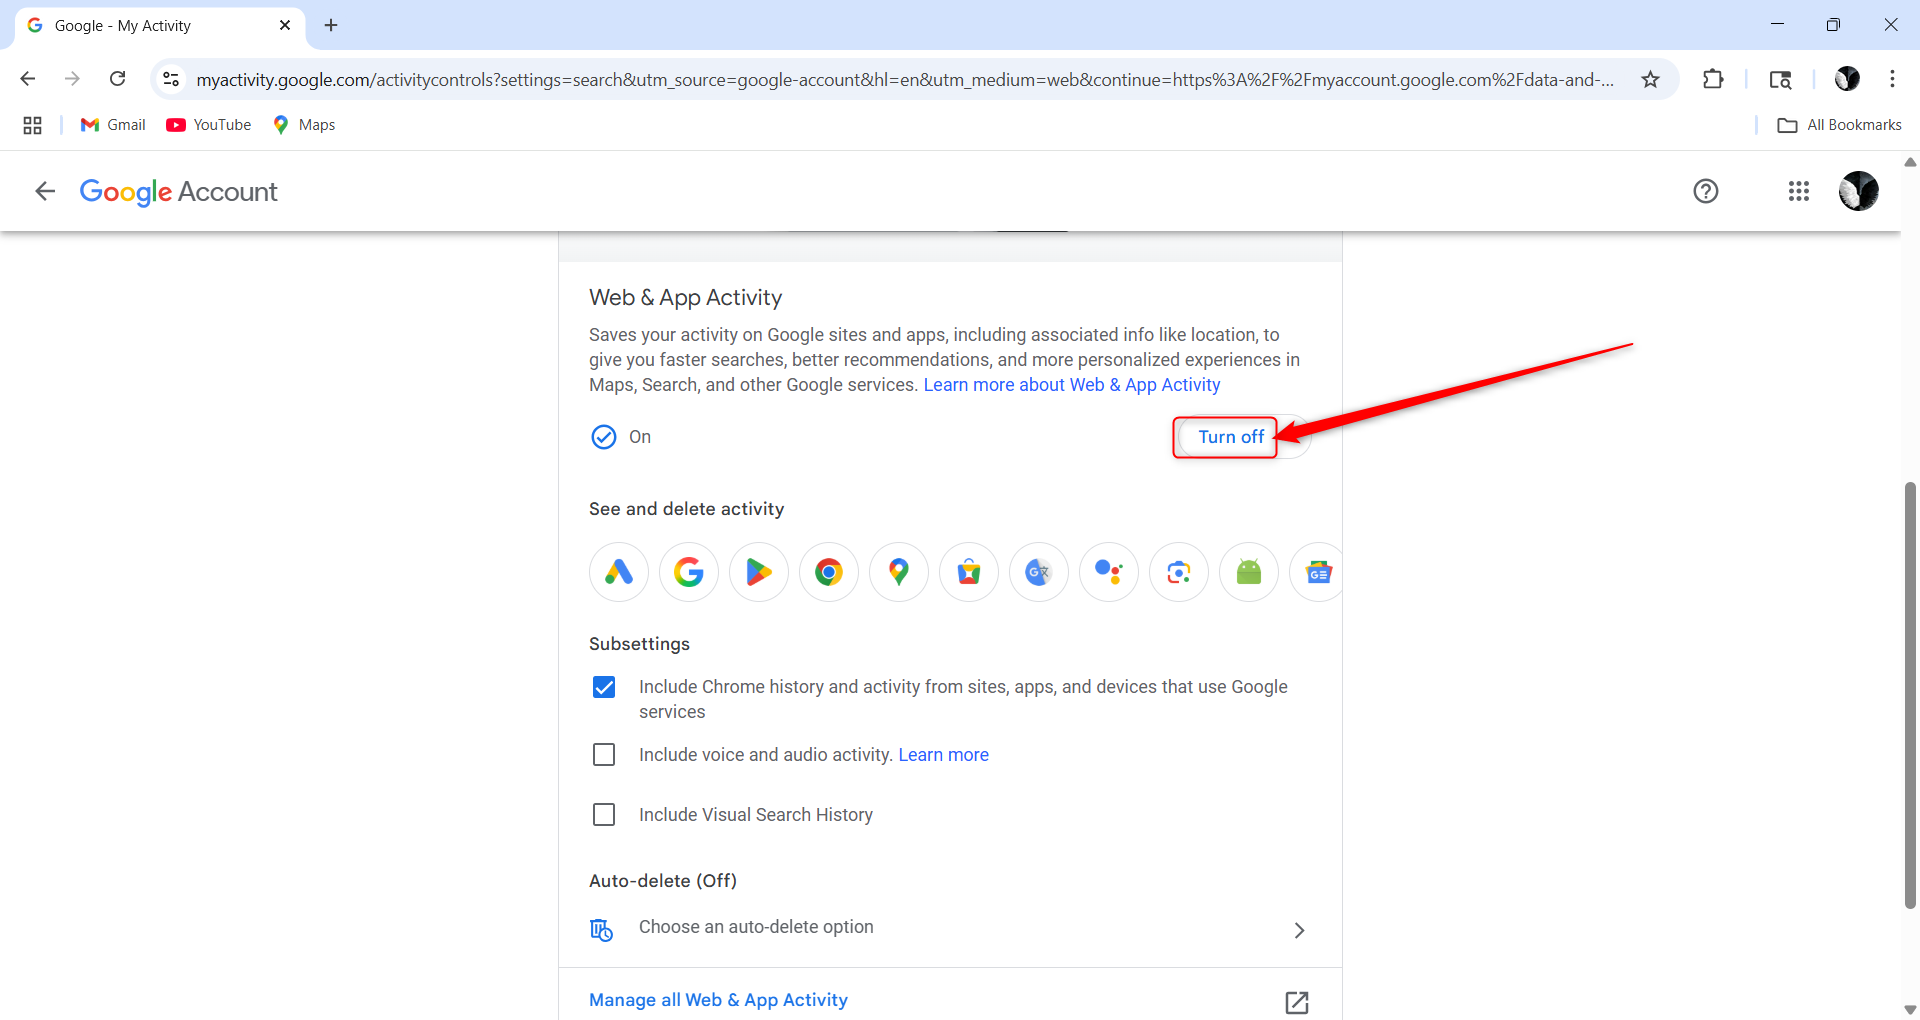Image resolution: width=1920 pixels, height=1020 pixels.
Task: Open the browser extensions puzzle menu
Action: (1713, 79)
